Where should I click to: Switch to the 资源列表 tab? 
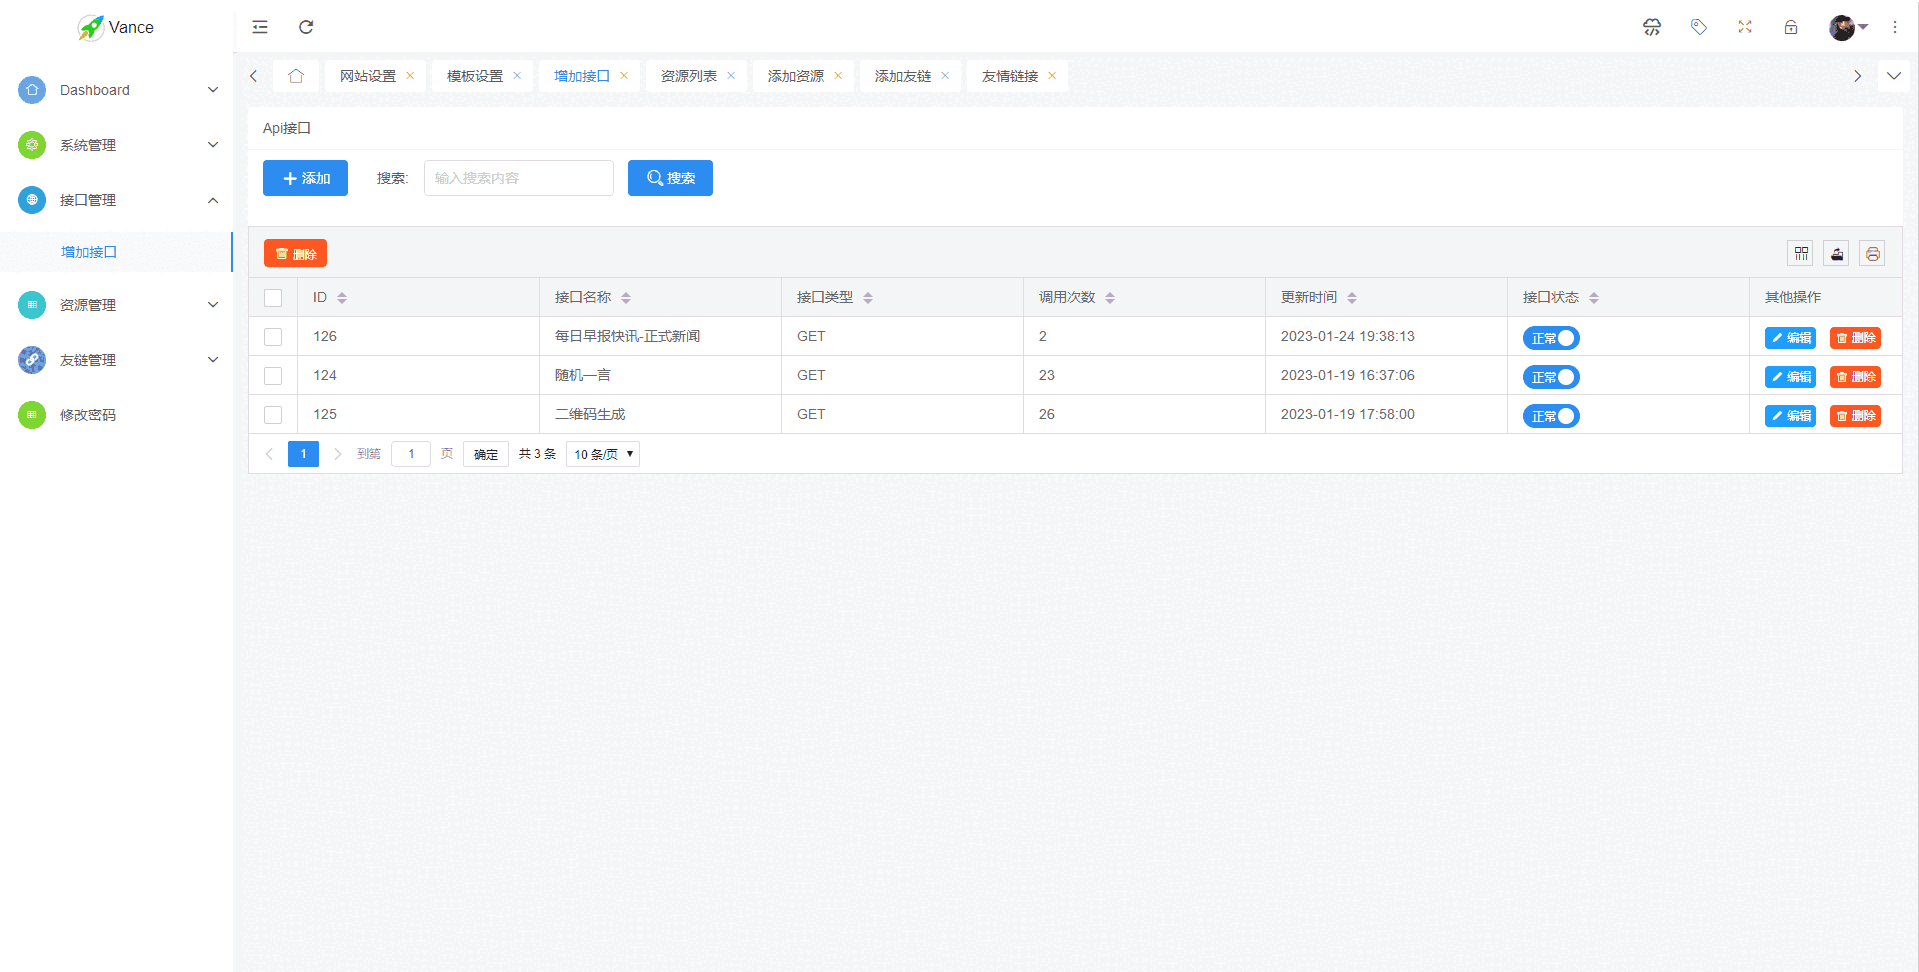click(688, 76)
